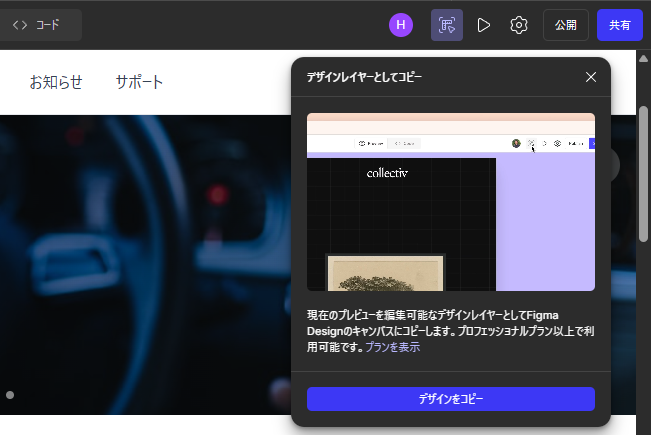Click the scrollbar track below the thumb
The height and width of the screenshot is (435, 651).
coord(643,330)
